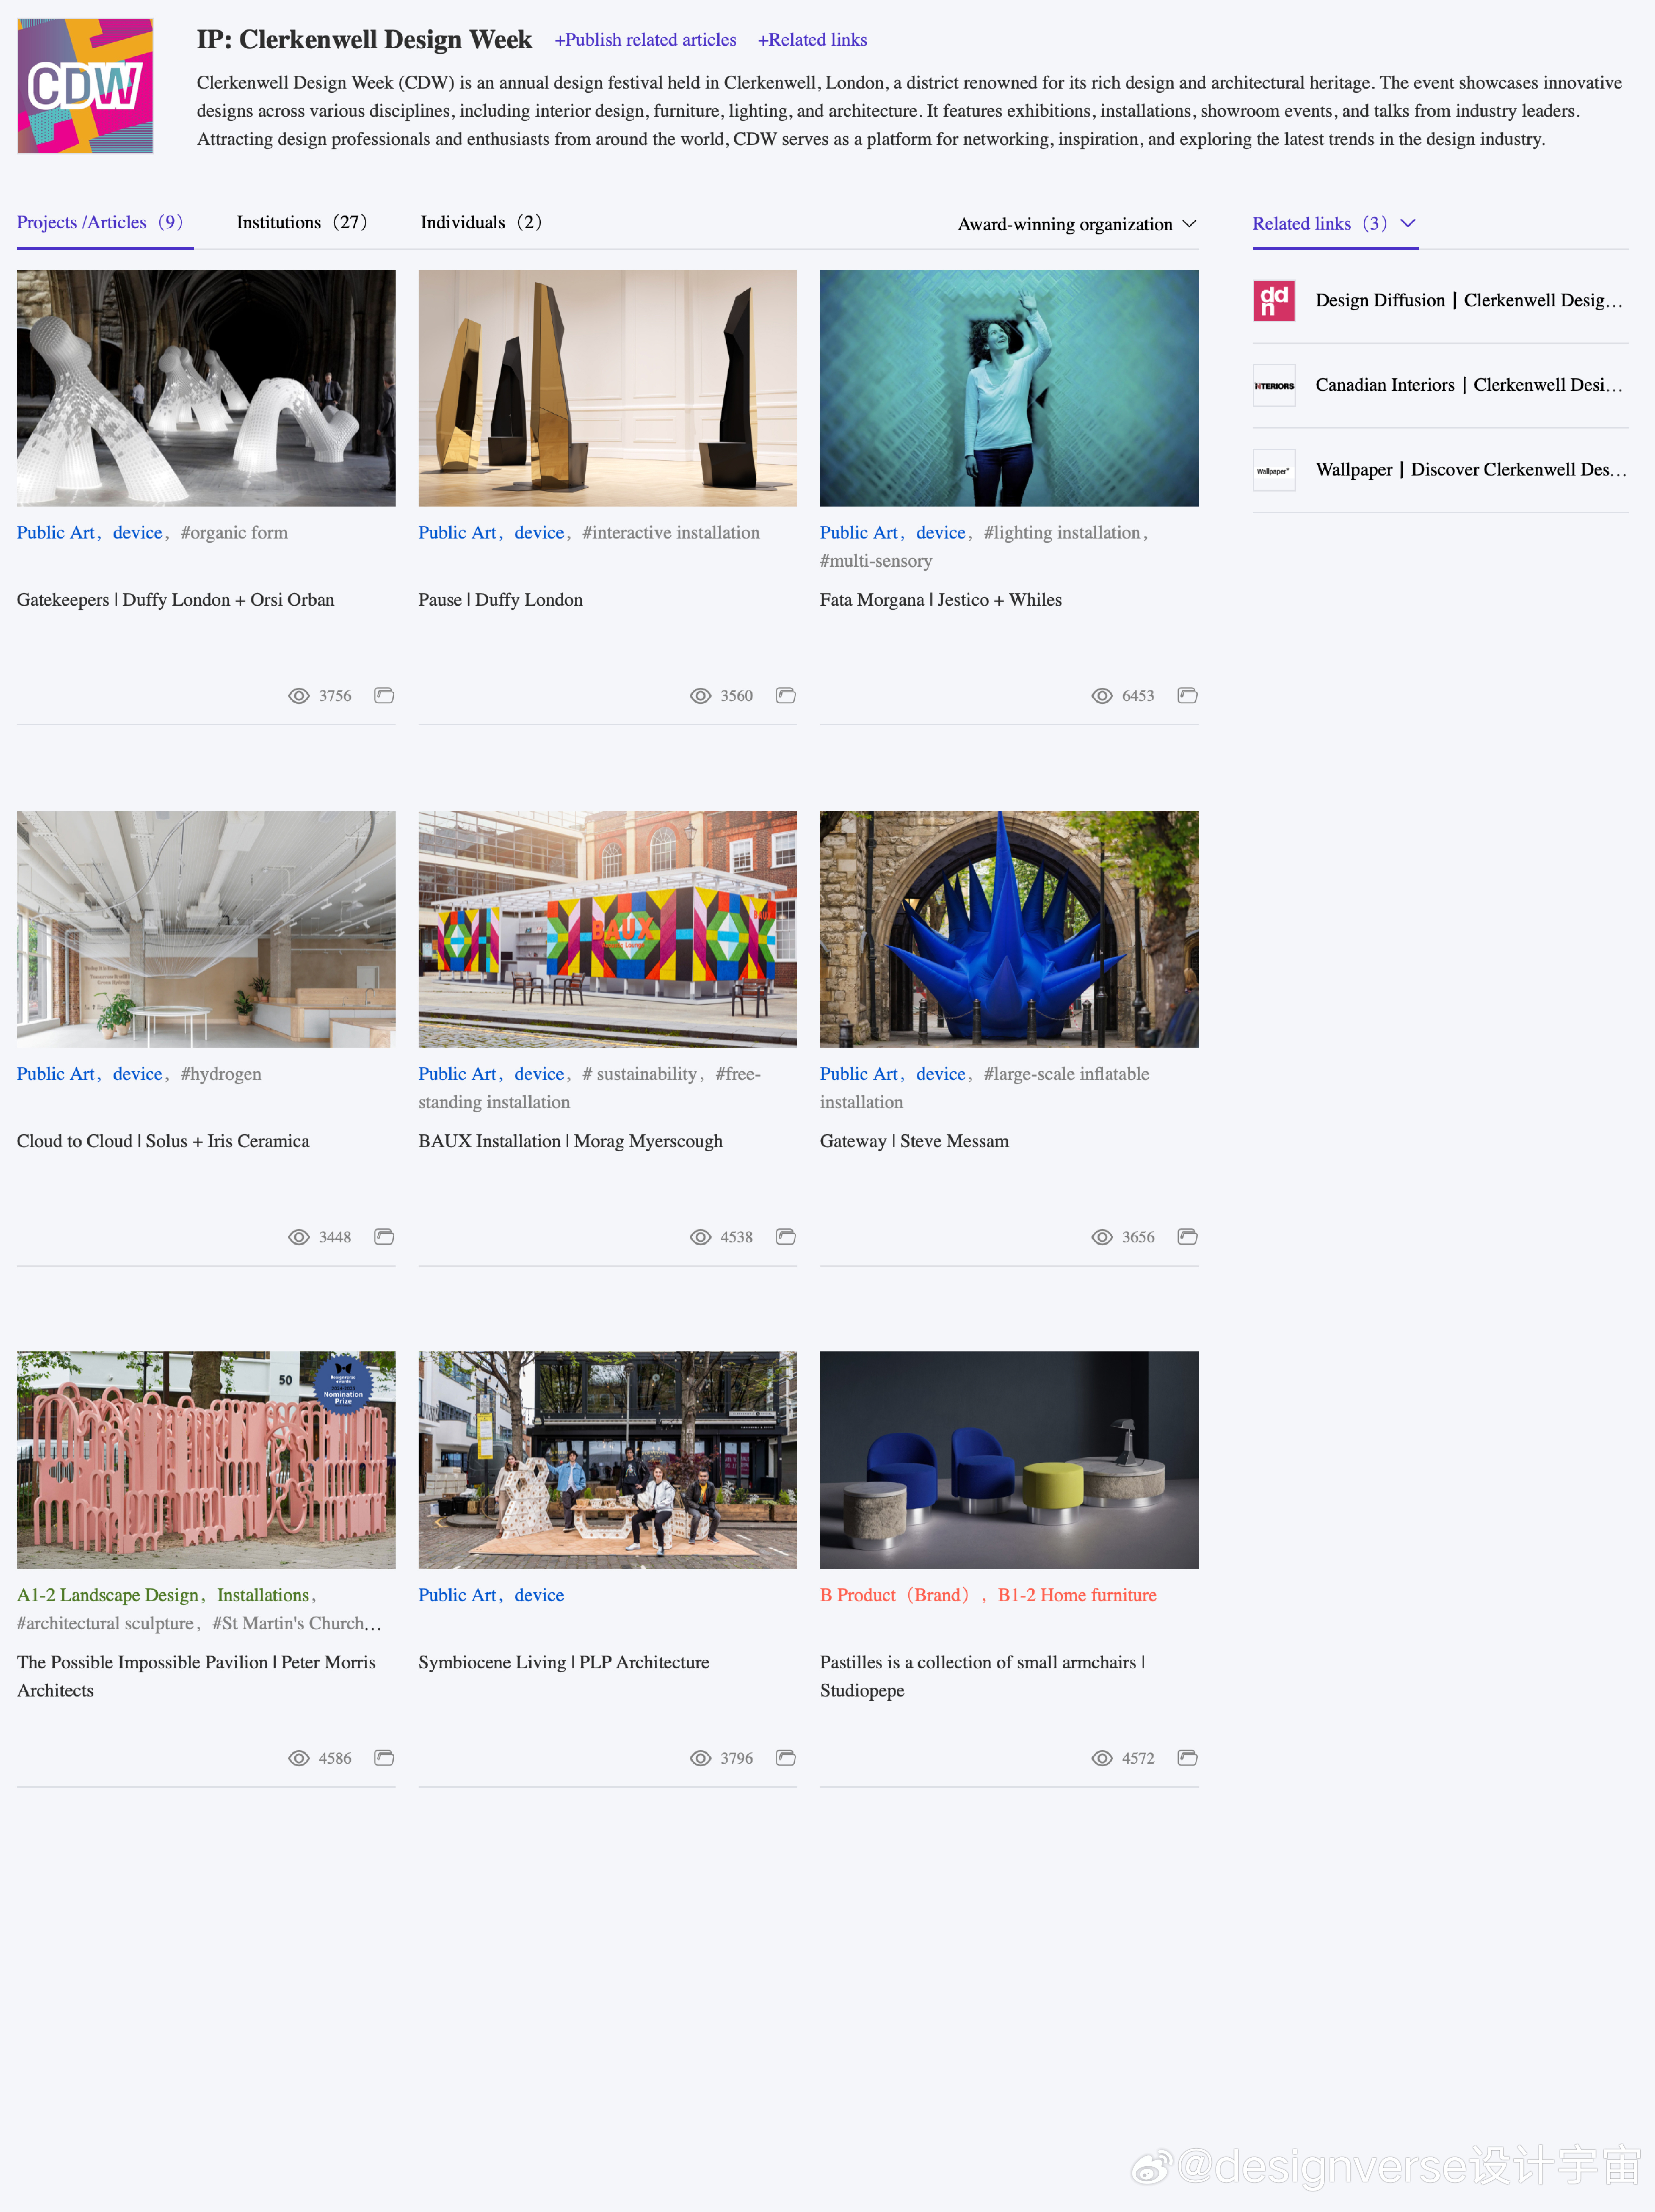Viewport: 1655px width, 2212px height.
Task: Click the eye views icon beside 3796
Action: tap(701, 1758)
